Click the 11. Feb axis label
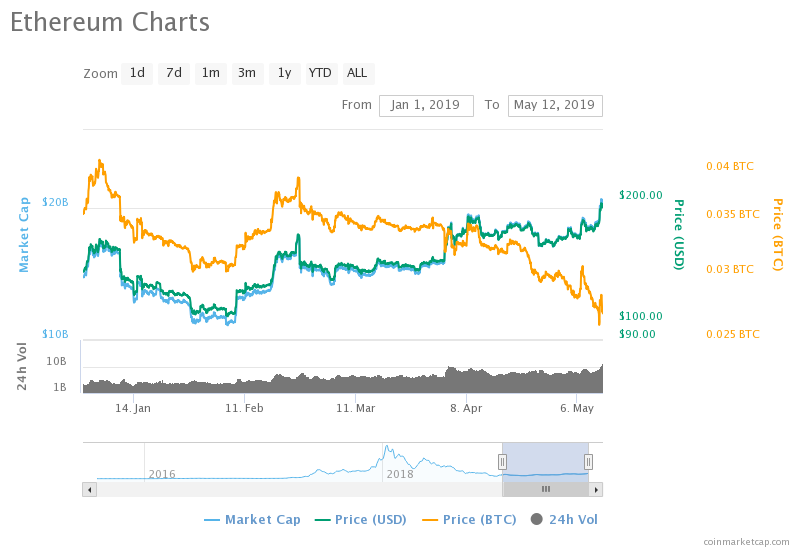Screen dimensions: 800x550 [x=244, y=409]
